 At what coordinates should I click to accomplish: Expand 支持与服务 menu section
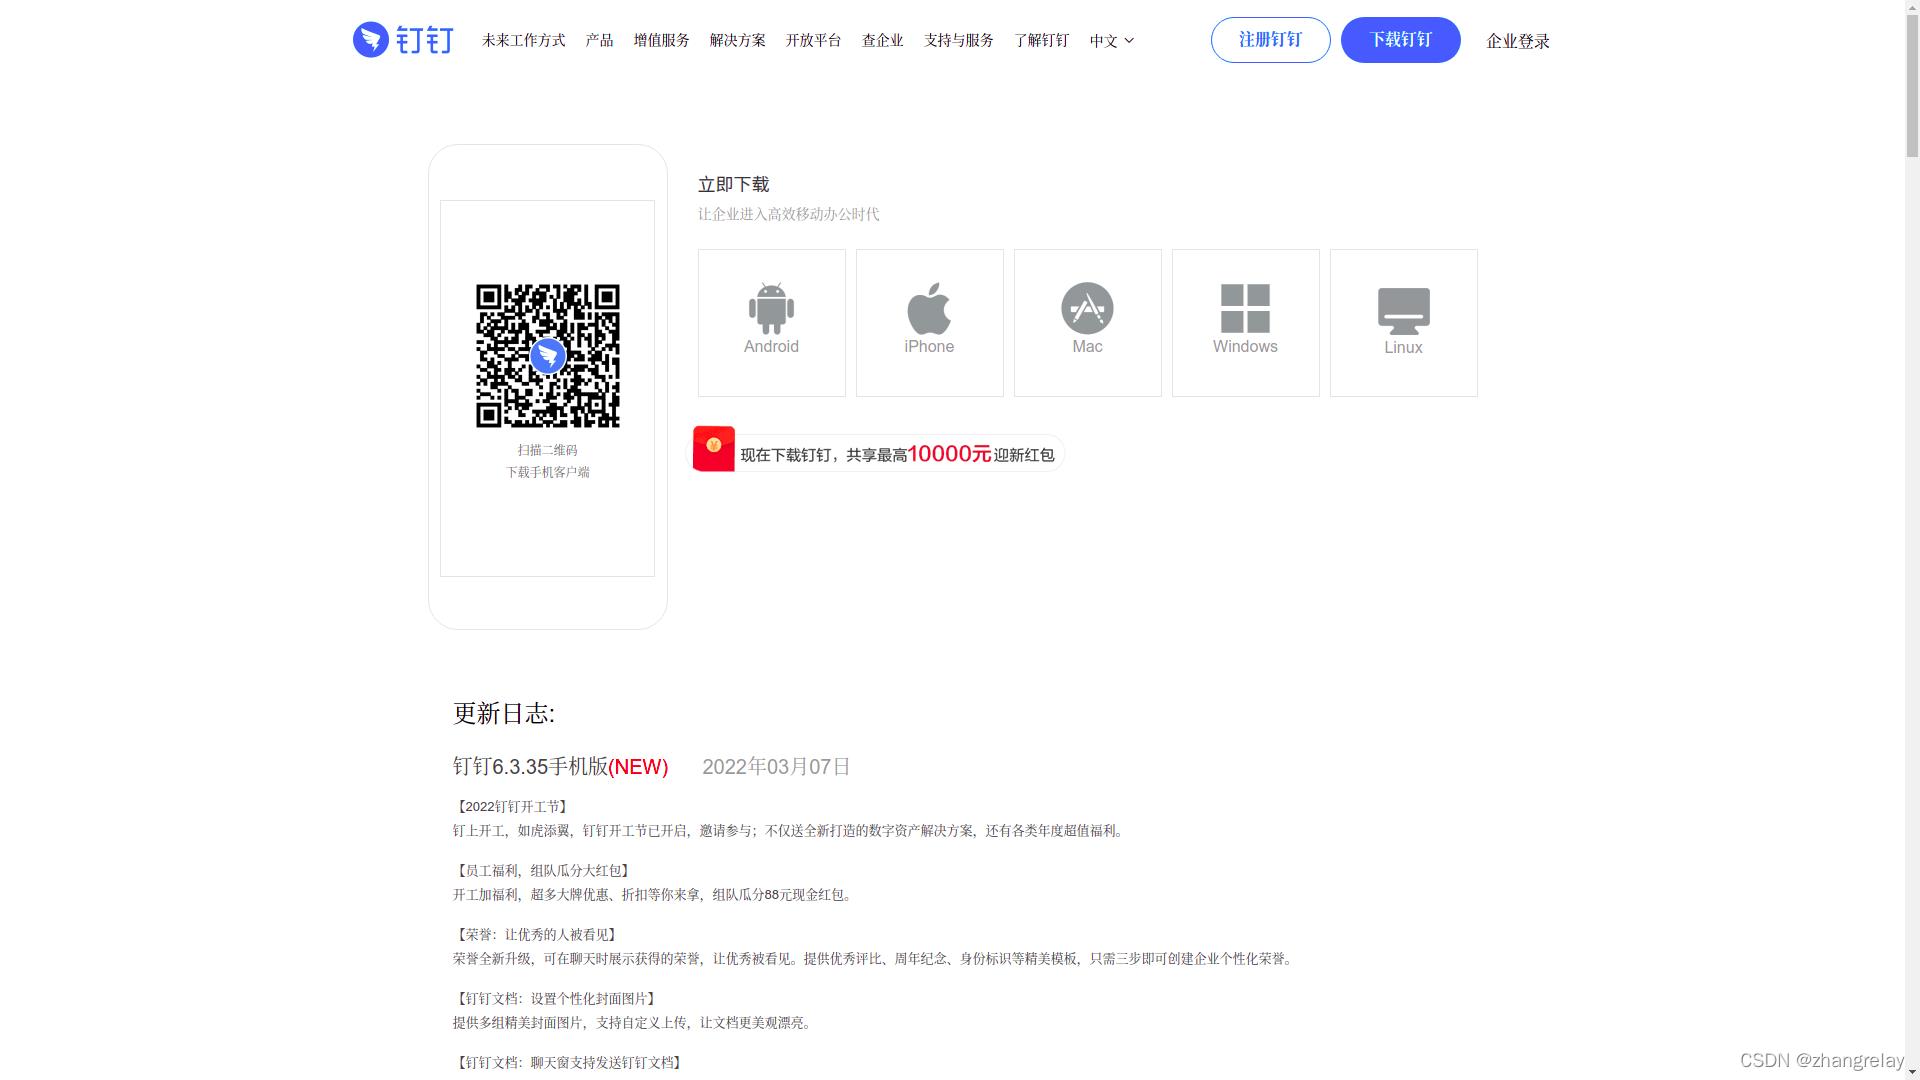pos(959,40)
